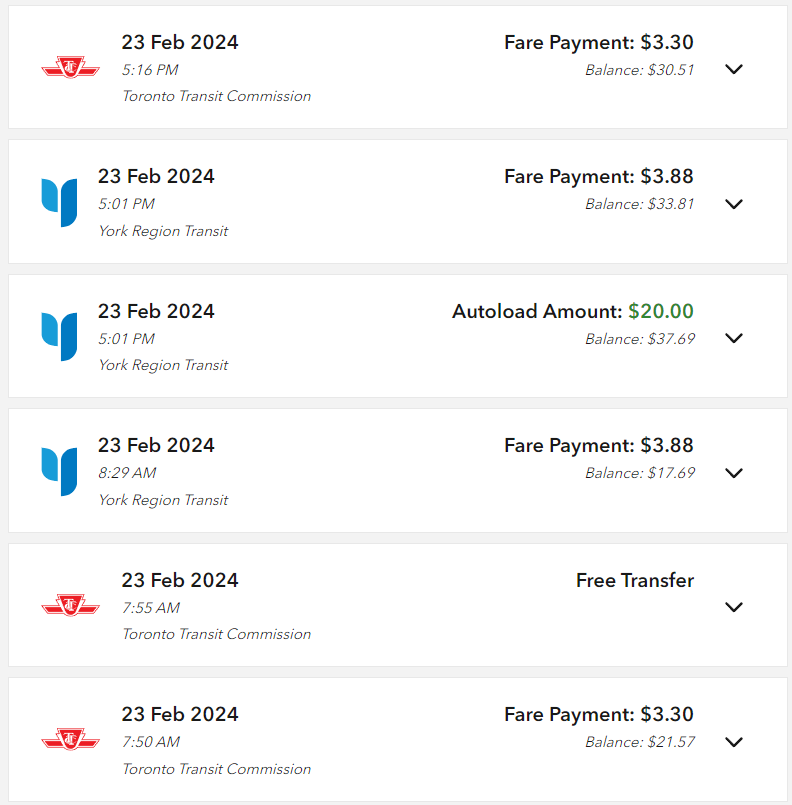792x805 pixels.
Task: Click the Balance $21.57 text
Action: (639, 742)
